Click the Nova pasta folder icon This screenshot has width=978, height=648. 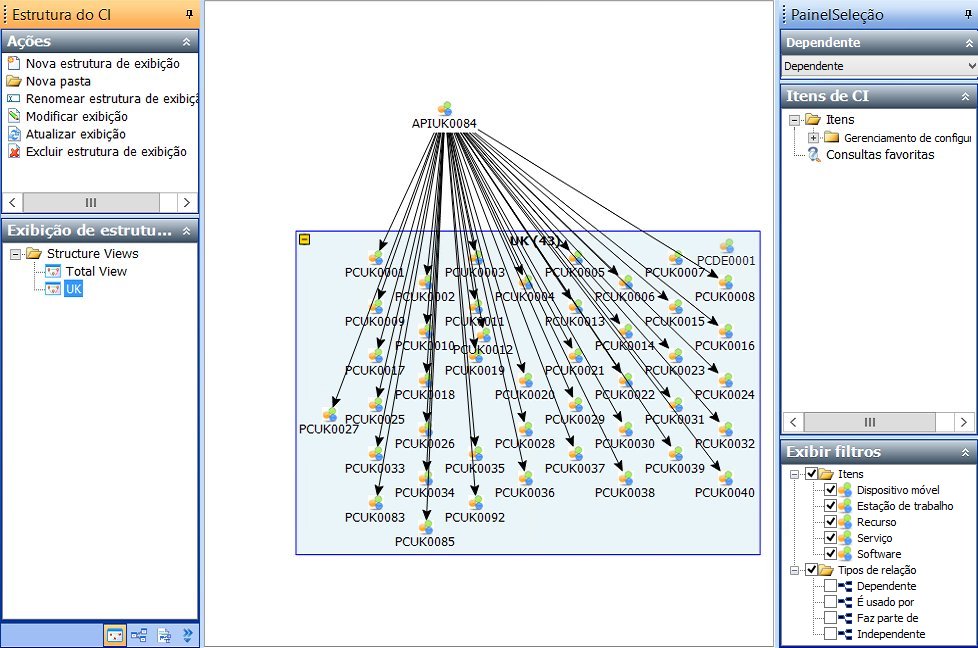point(14,81)
